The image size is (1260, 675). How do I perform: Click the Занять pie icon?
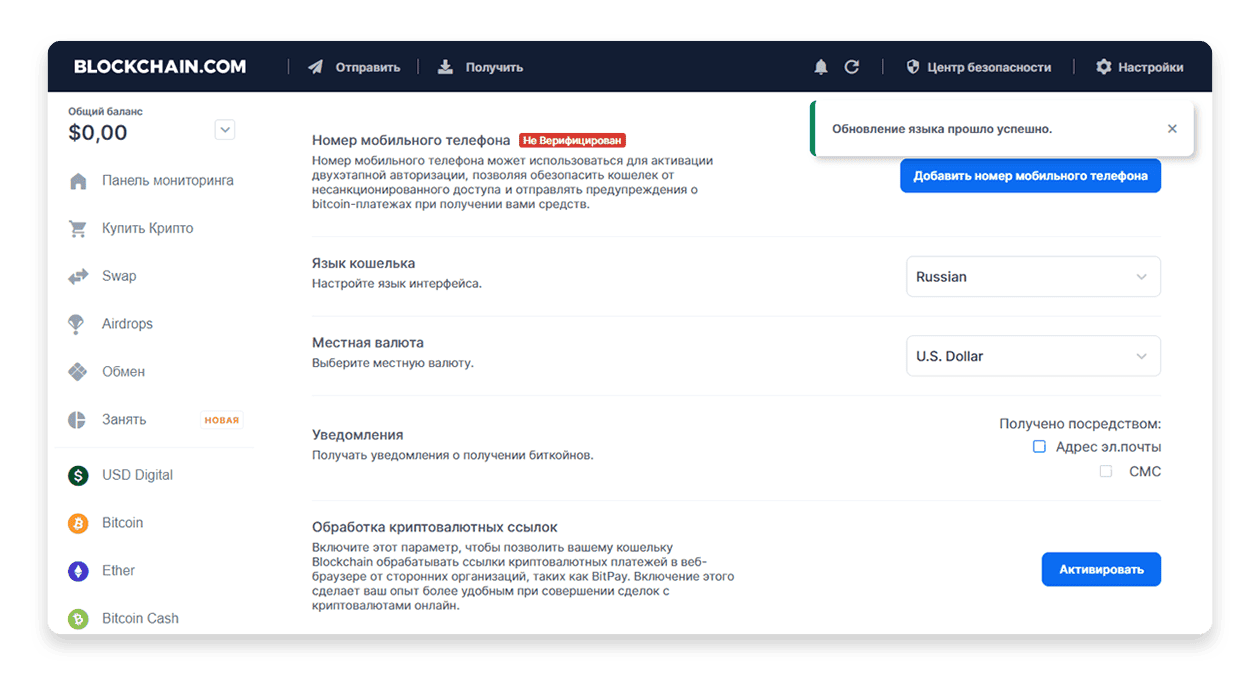77,420
